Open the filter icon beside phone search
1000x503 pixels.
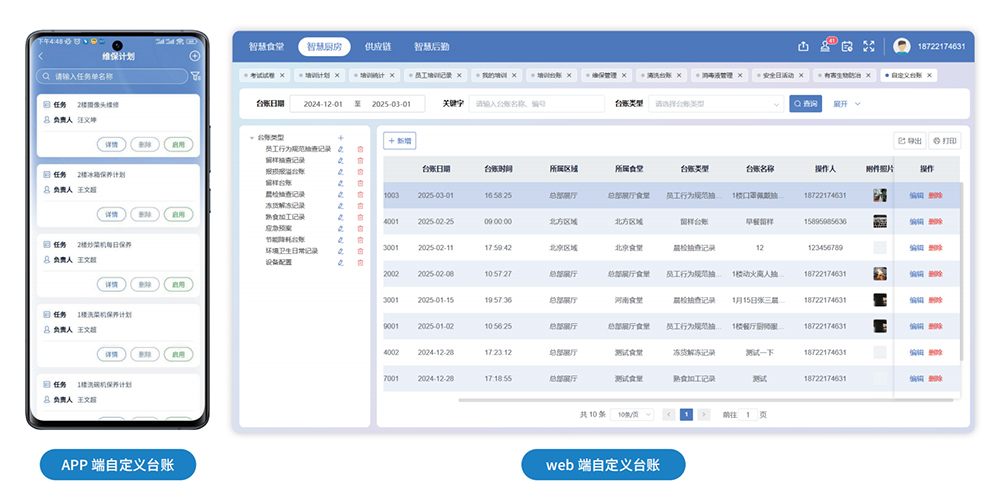tap(195, 77)
